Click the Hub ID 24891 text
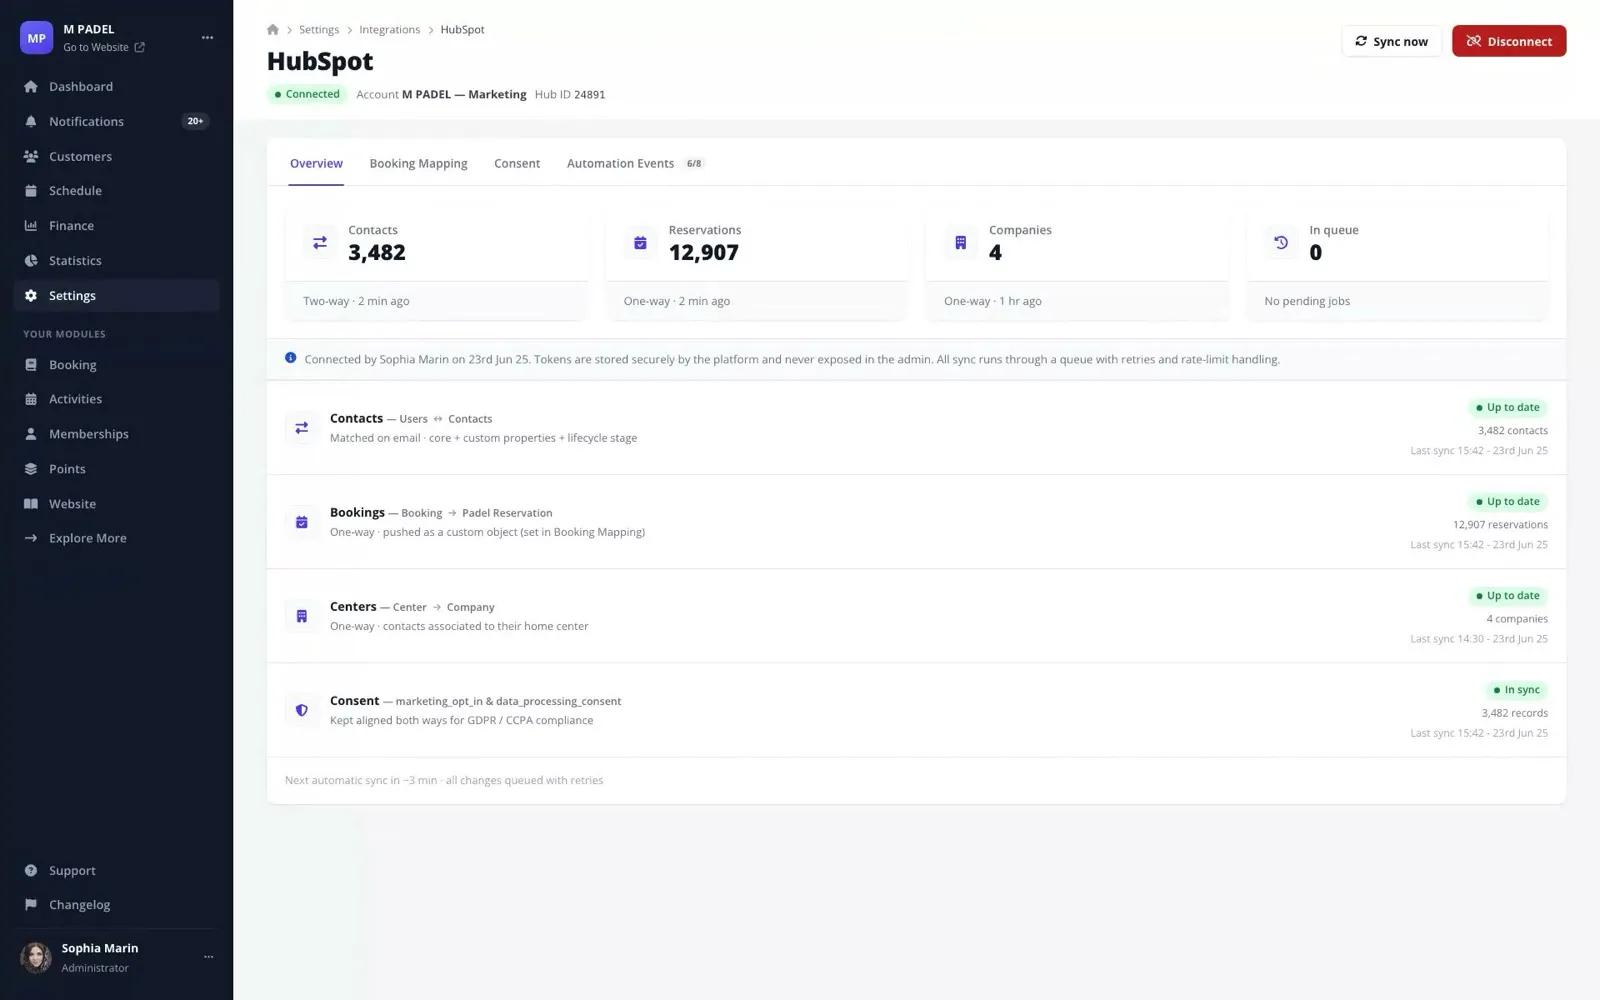The height and width of the screenshot is (1000, 1600). (570, 95)
